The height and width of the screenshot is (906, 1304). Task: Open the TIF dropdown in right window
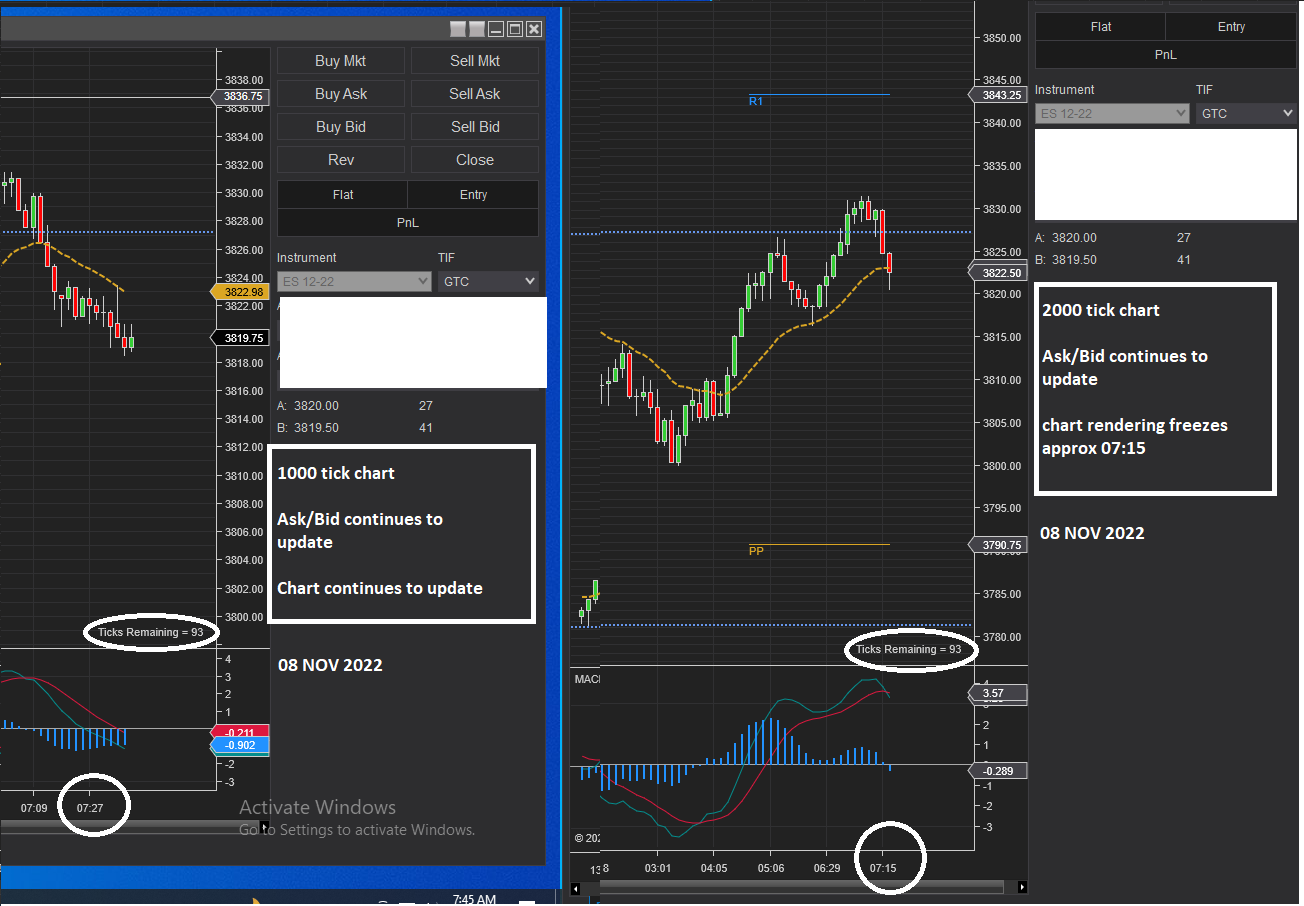point(1246,114)
